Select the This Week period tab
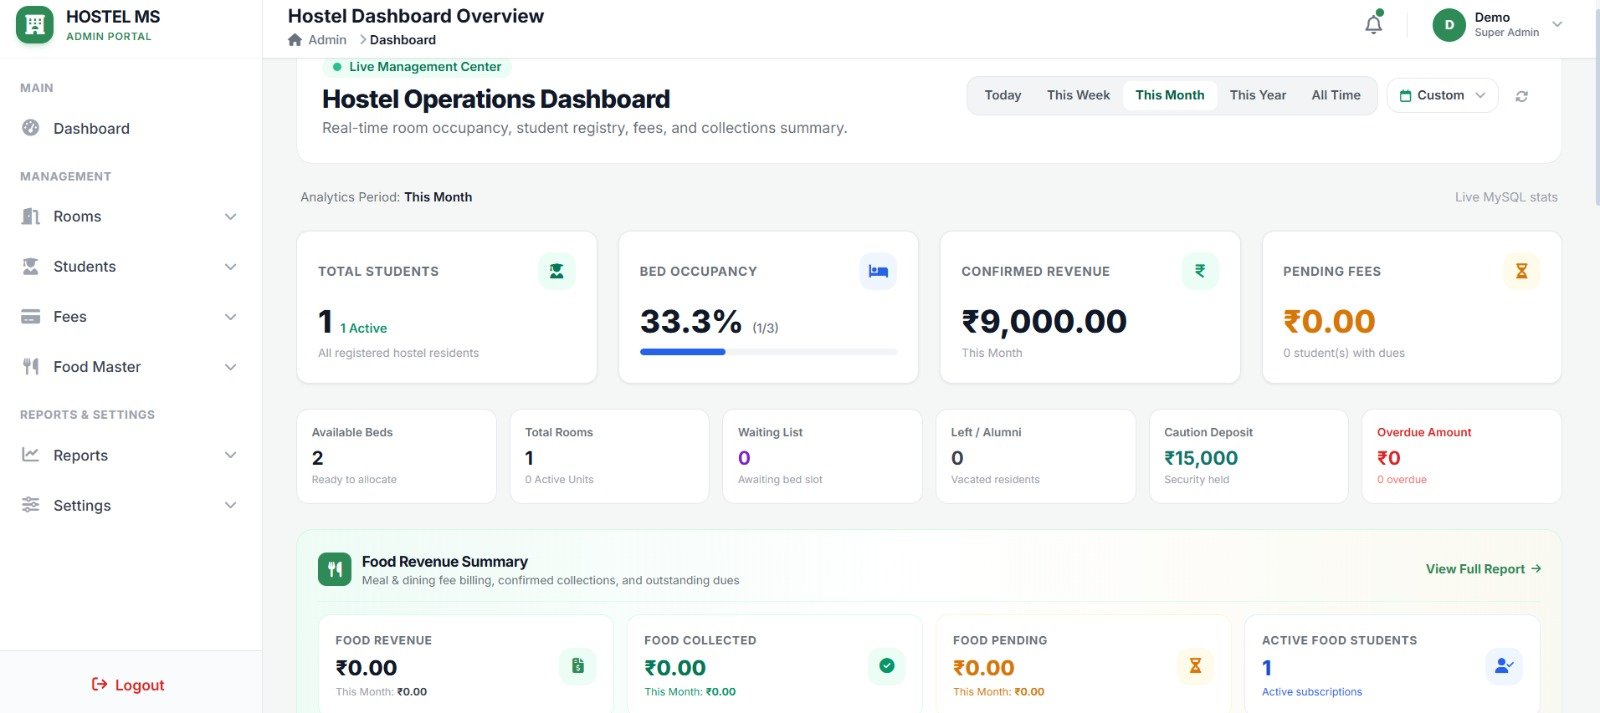 click(1078, 95)
